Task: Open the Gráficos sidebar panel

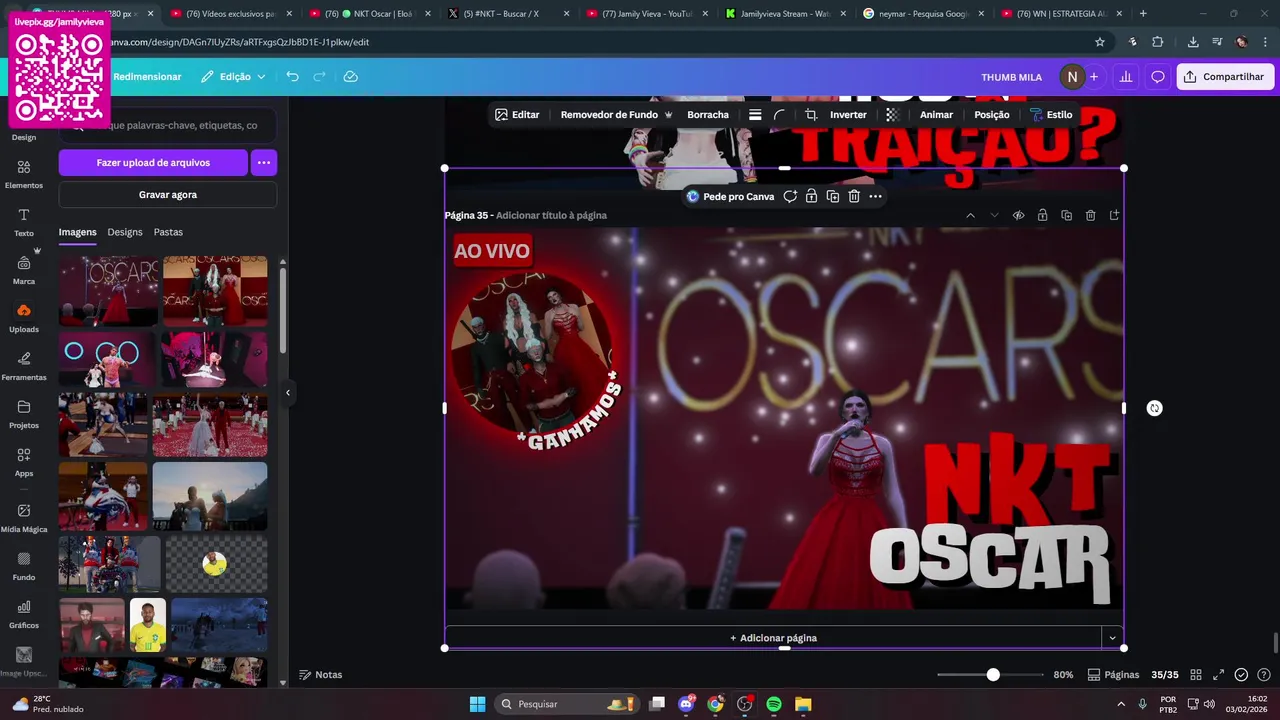Action: click(x=24, y=614)
